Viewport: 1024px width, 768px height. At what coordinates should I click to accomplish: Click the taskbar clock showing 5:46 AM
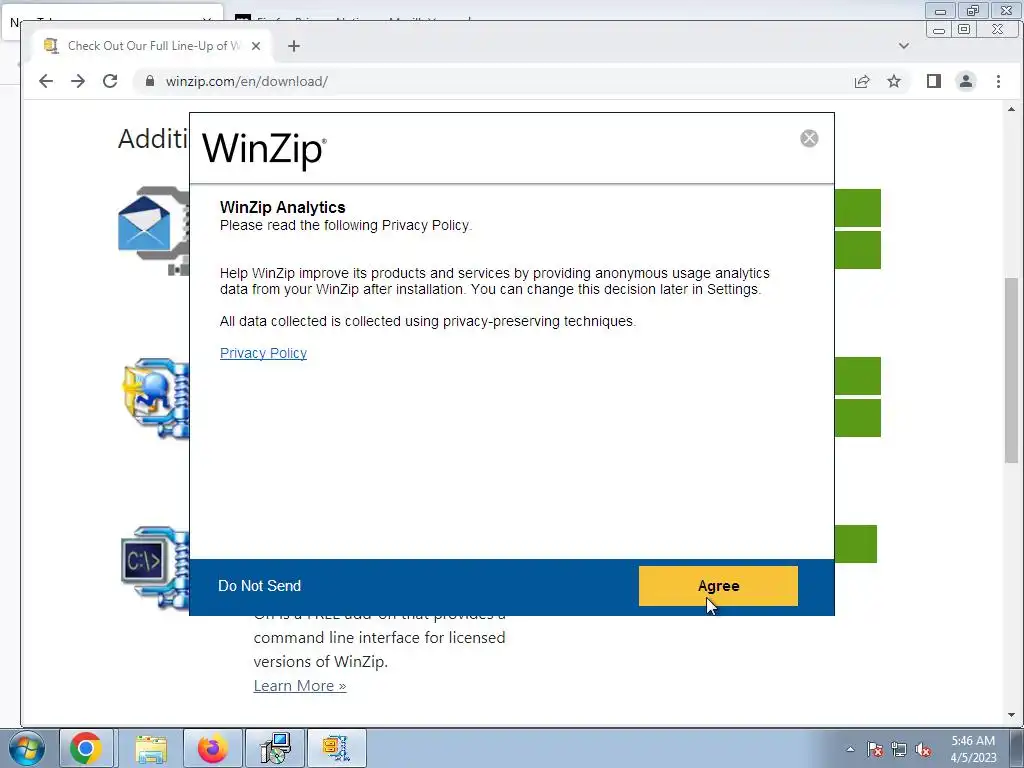pos(973,749)
